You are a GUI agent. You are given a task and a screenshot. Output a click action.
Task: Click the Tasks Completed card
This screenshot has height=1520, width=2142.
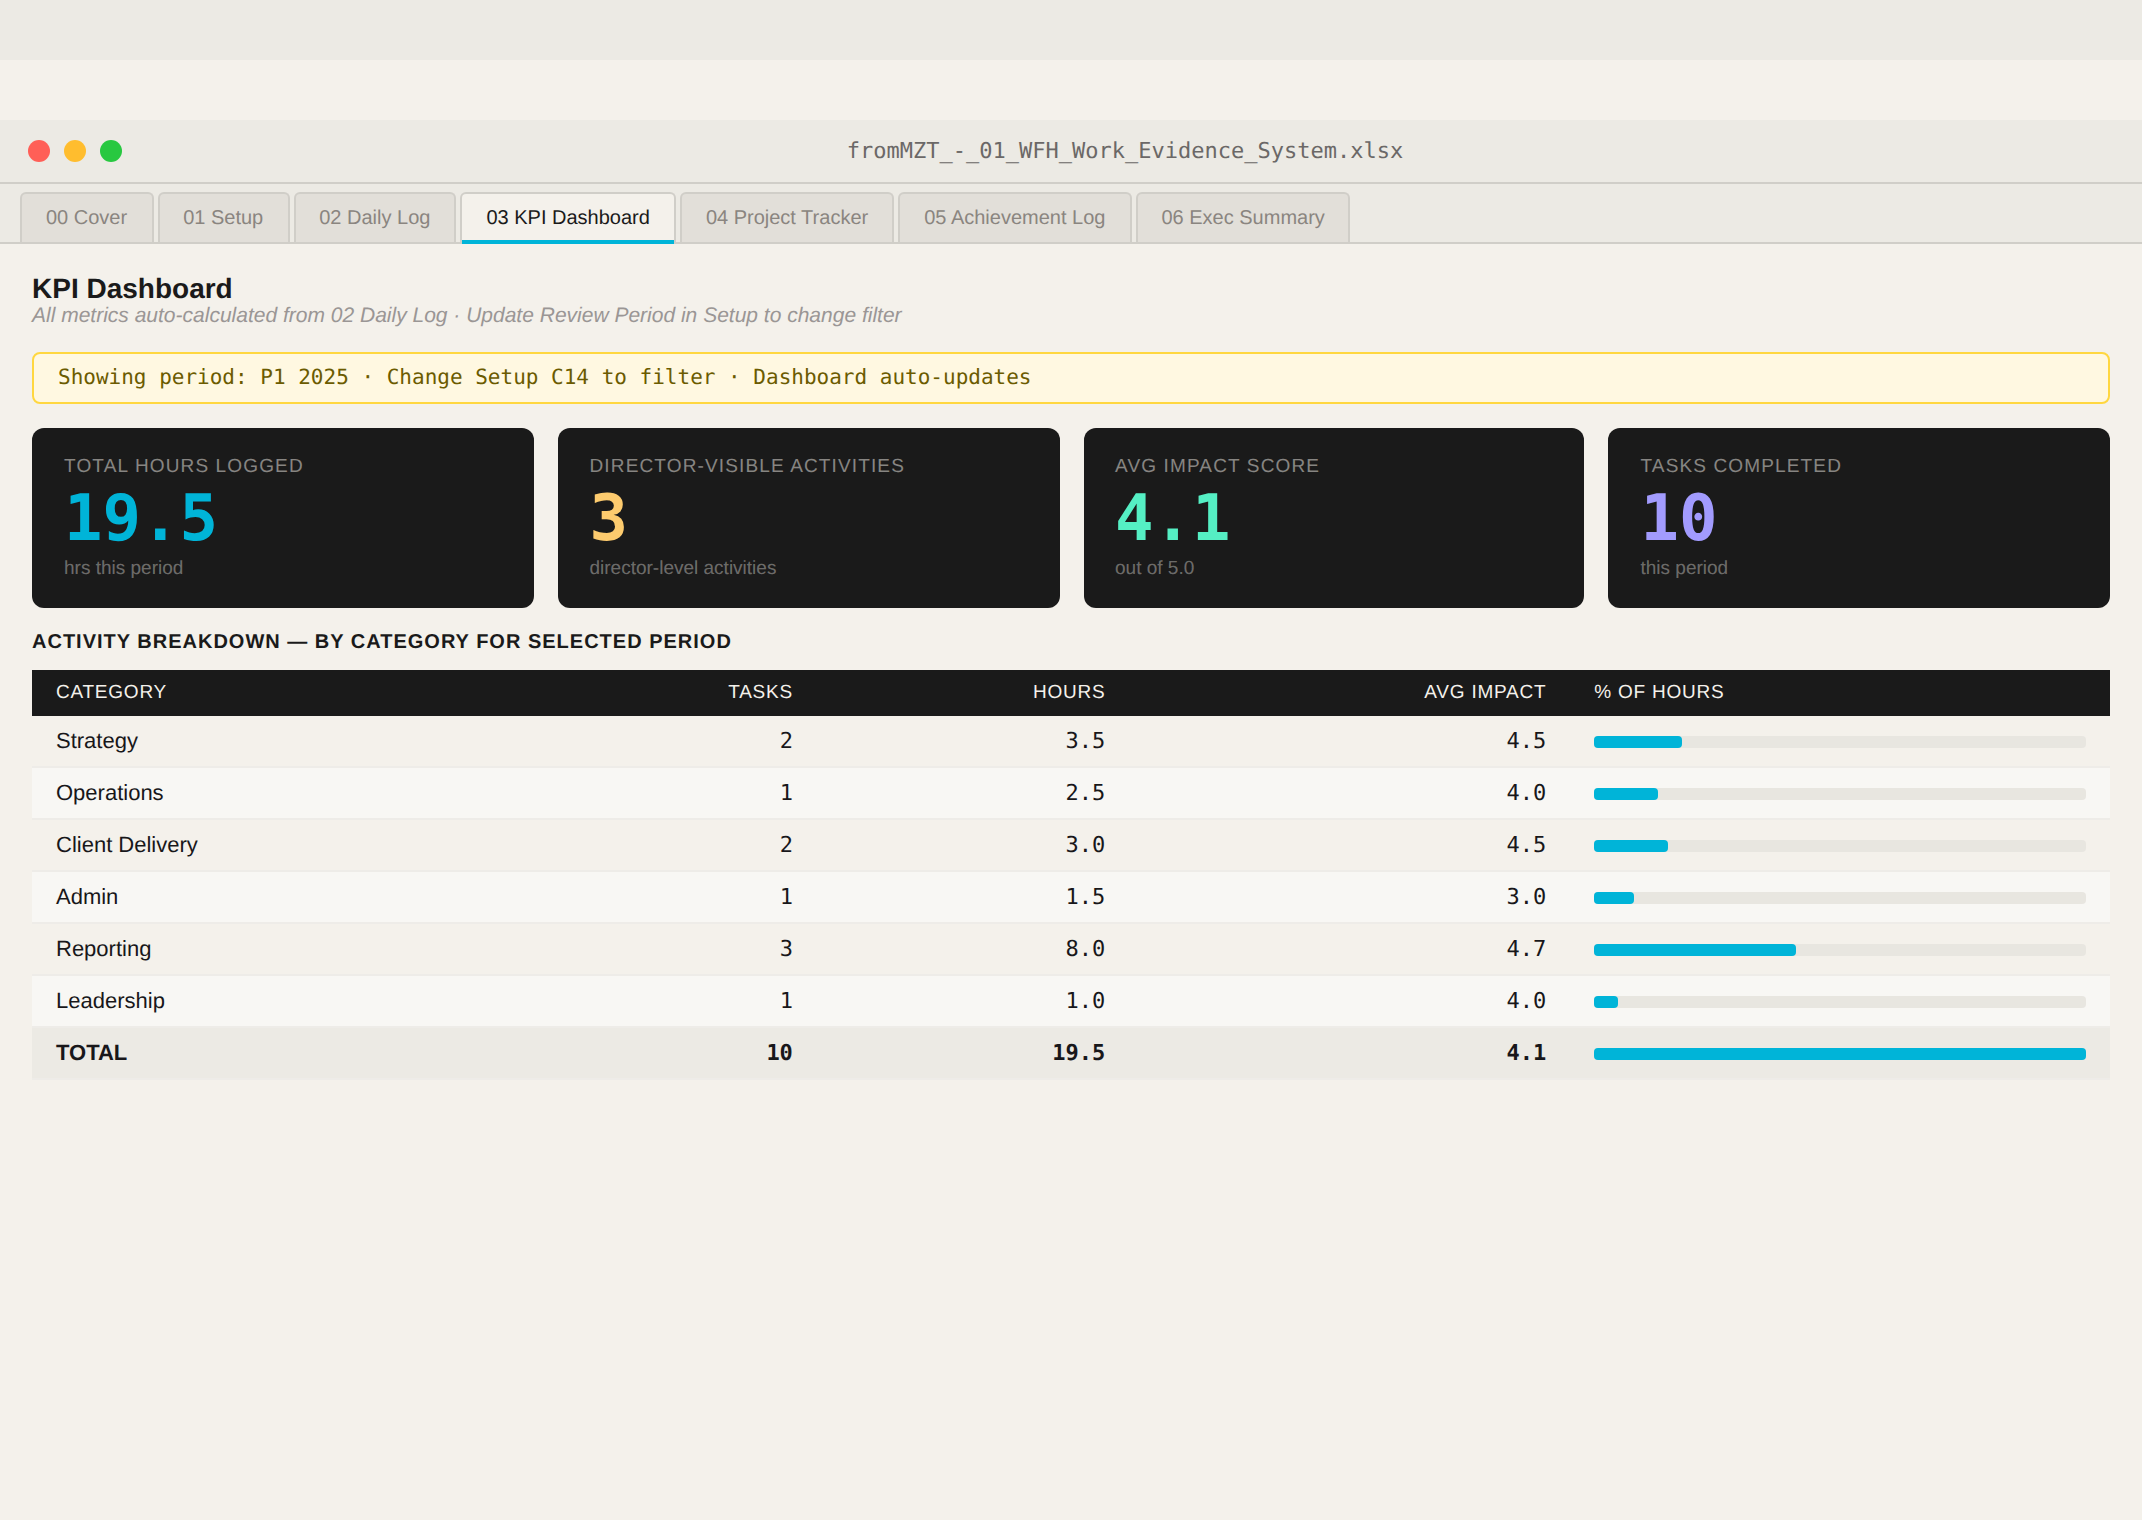[x=1859, y=518]
